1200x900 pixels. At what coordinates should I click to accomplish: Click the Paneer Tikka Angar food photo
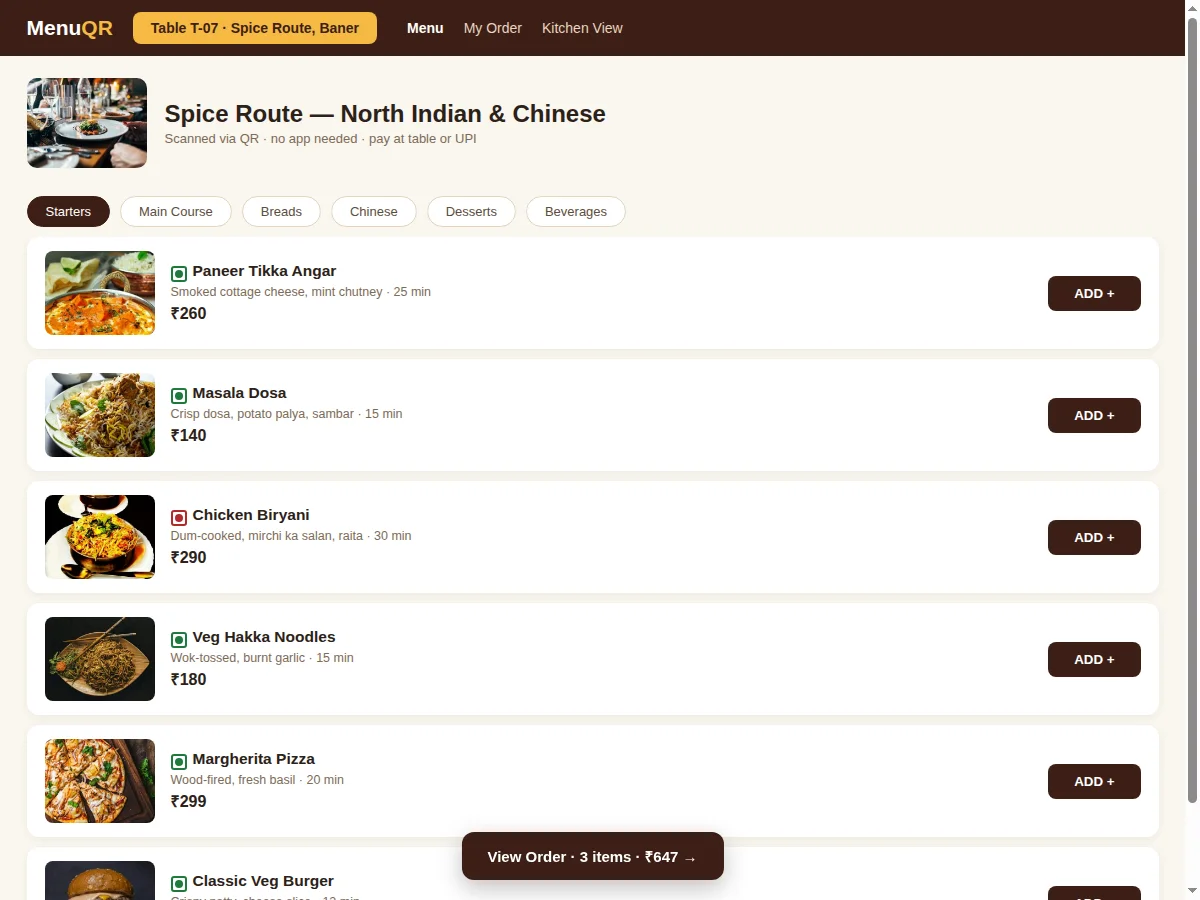tap(100, 293)
